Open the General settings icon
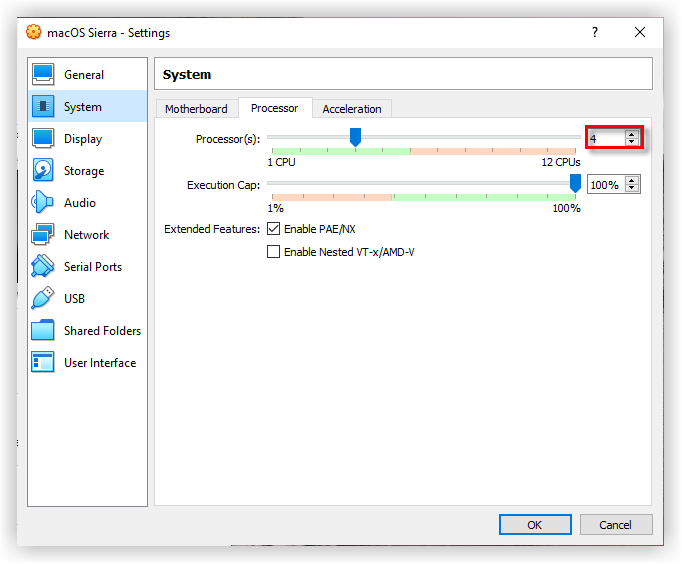 43,75
